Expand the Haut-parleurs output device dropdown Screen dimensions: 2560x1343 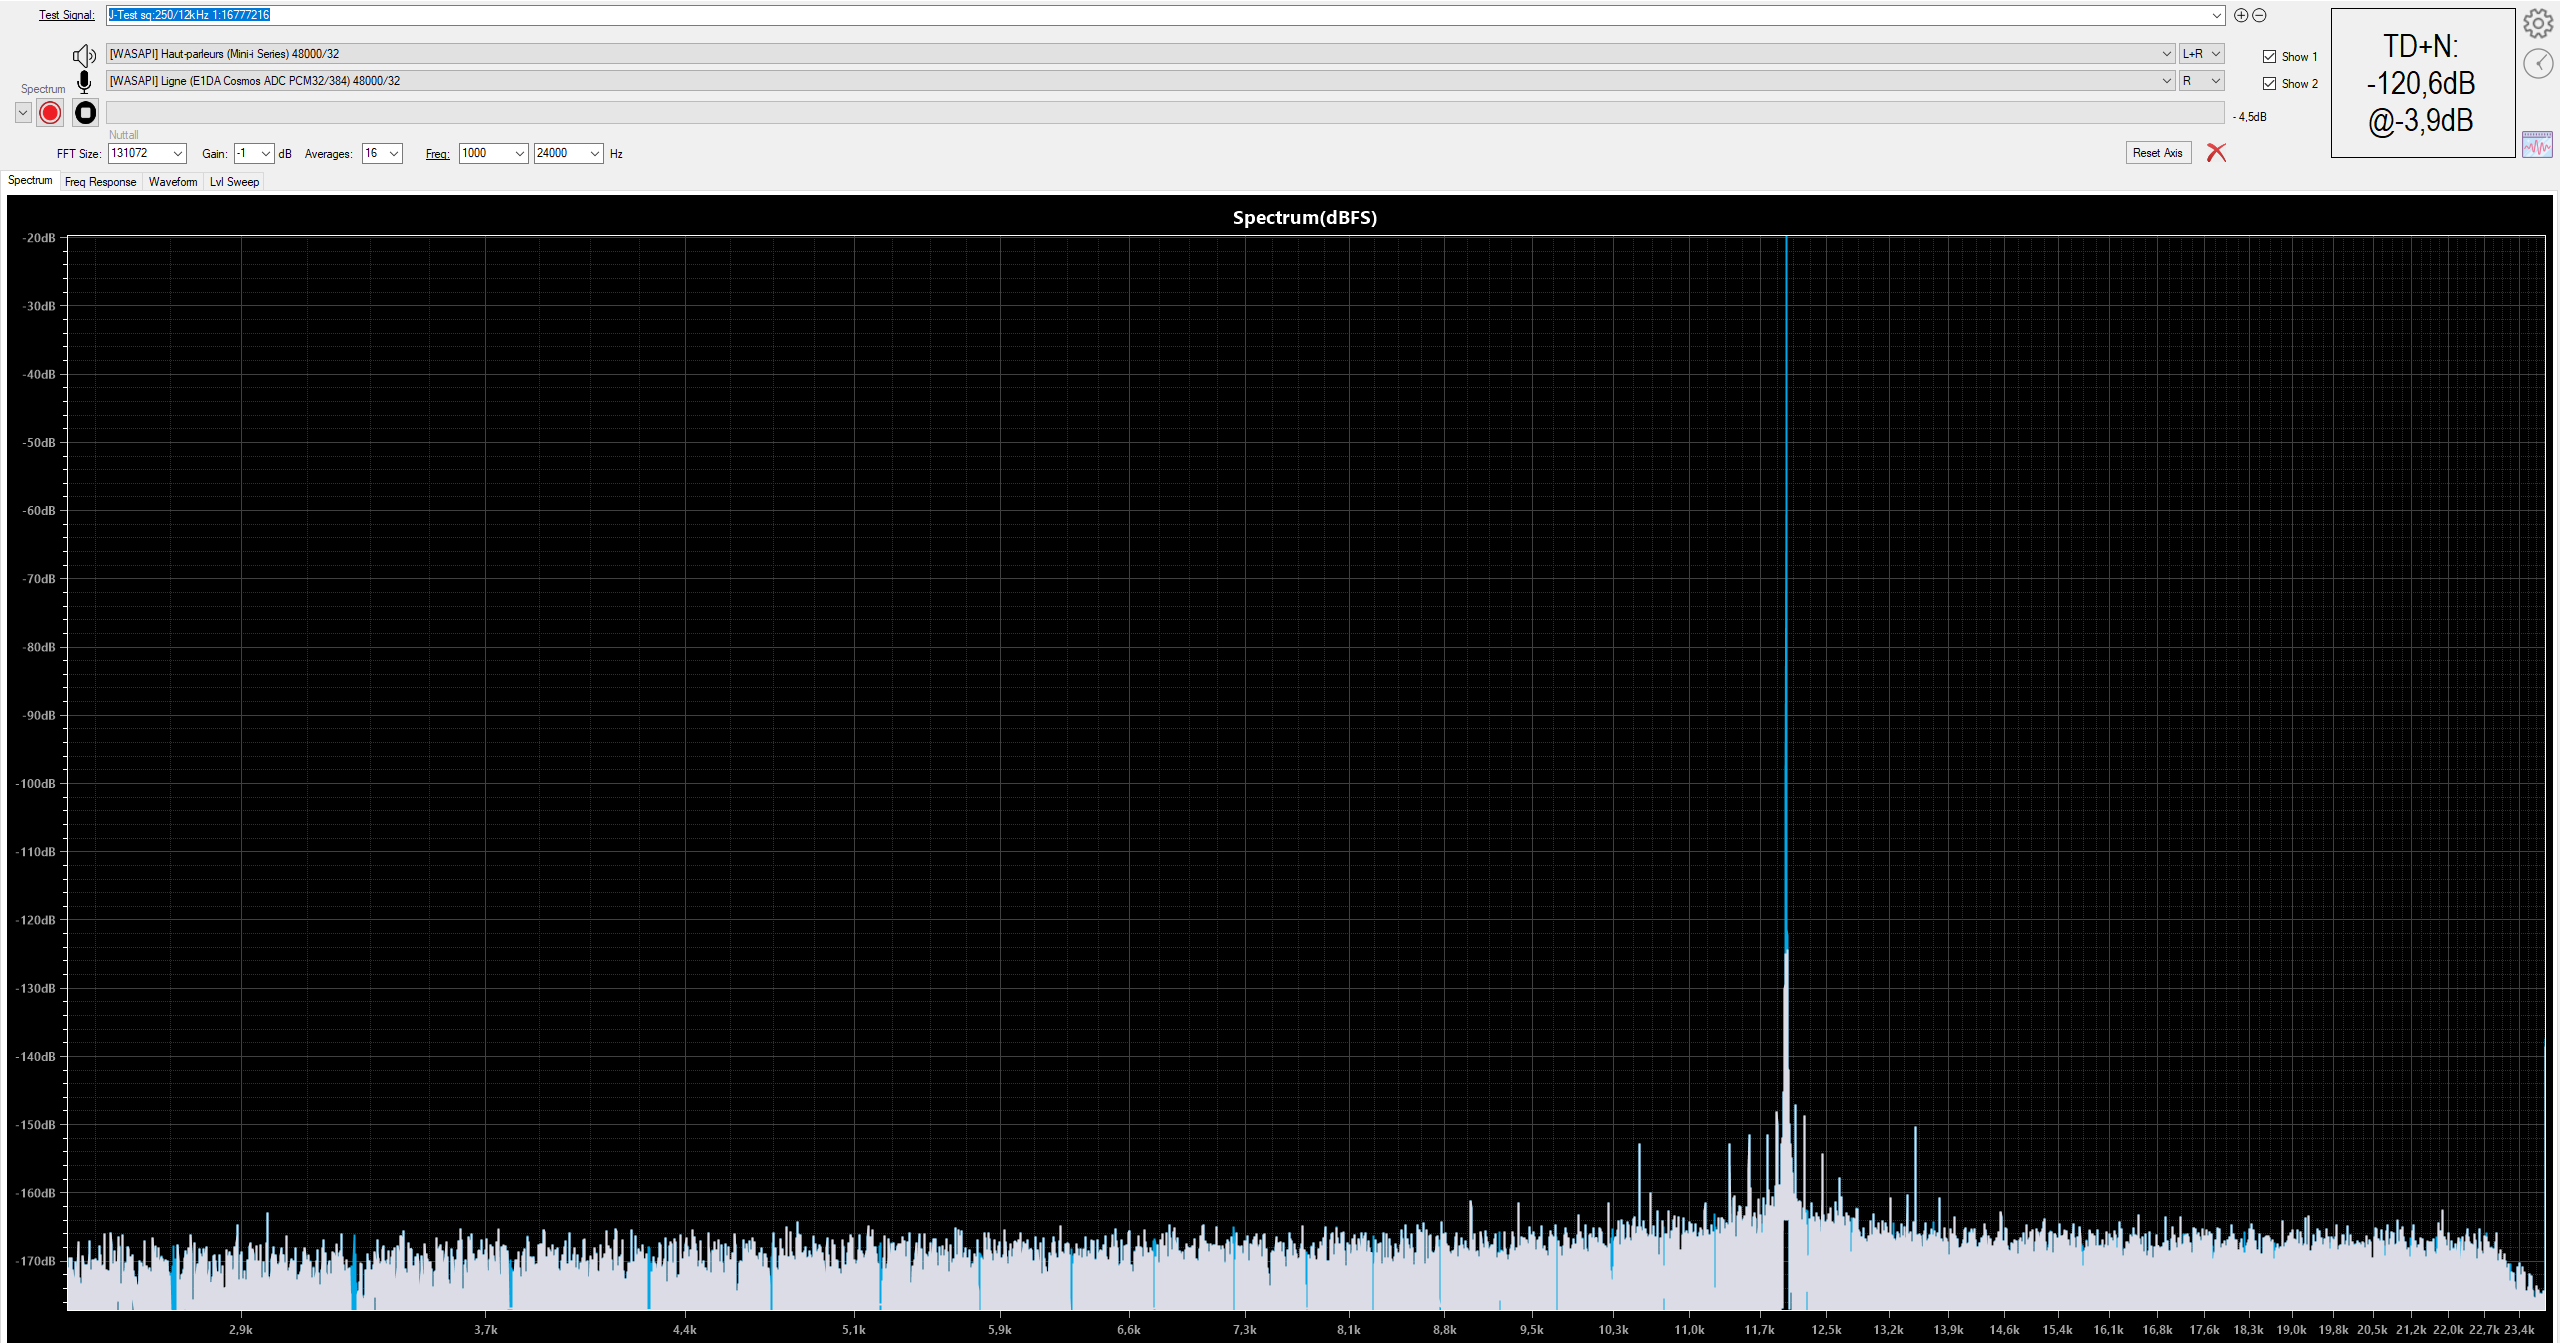pos(2166,54)
